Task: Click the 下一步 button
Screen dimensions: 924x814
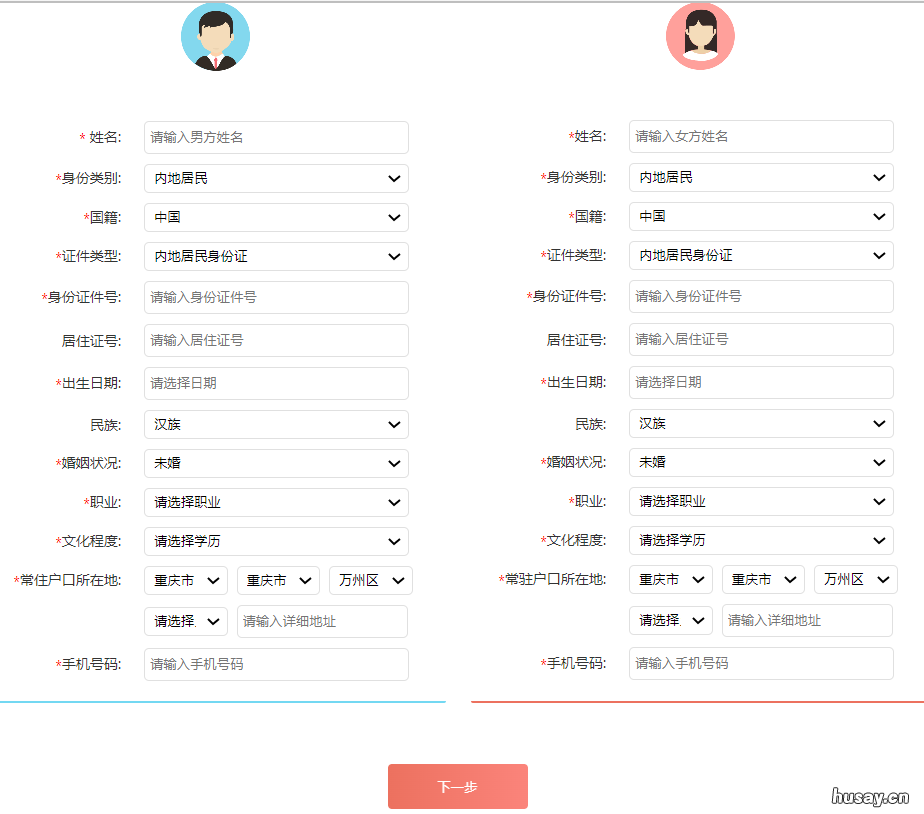Action: (x=457, y=786)
